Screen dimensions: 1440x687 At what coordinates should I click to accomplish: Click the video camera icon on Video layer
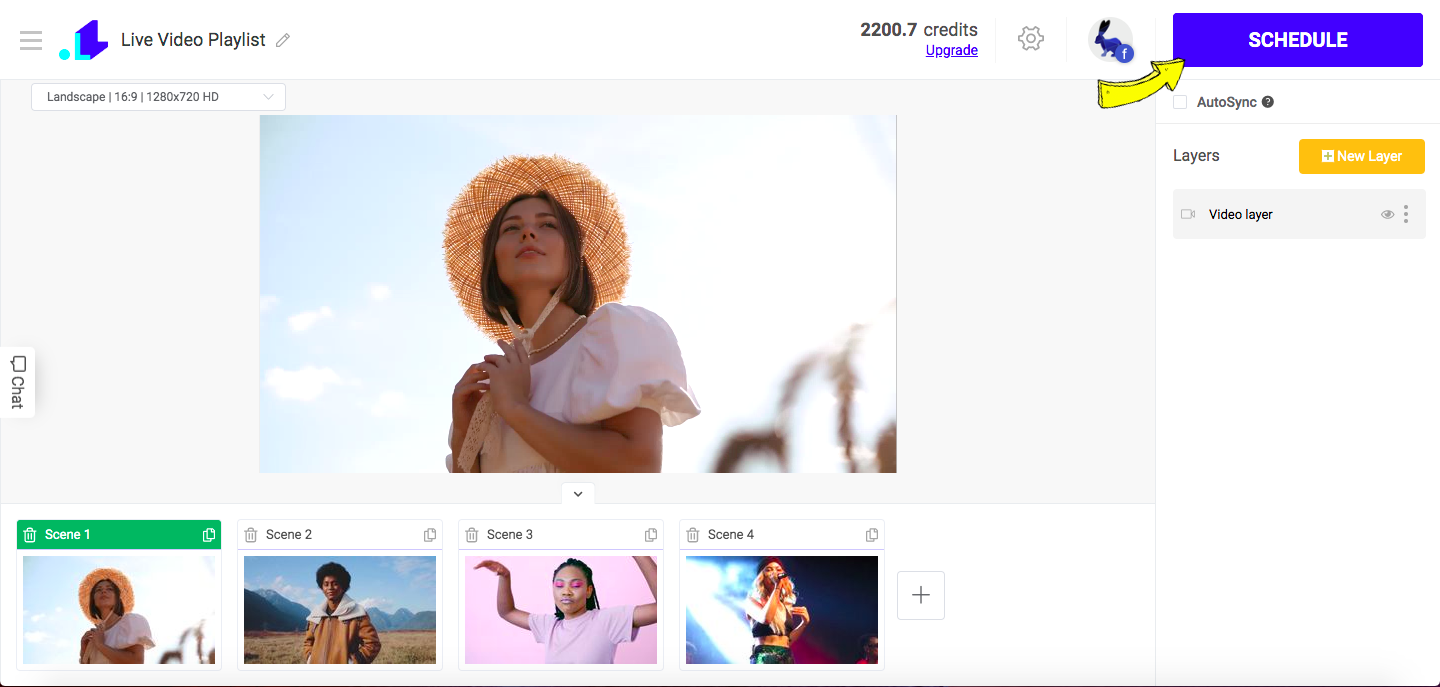(1188, 213)
